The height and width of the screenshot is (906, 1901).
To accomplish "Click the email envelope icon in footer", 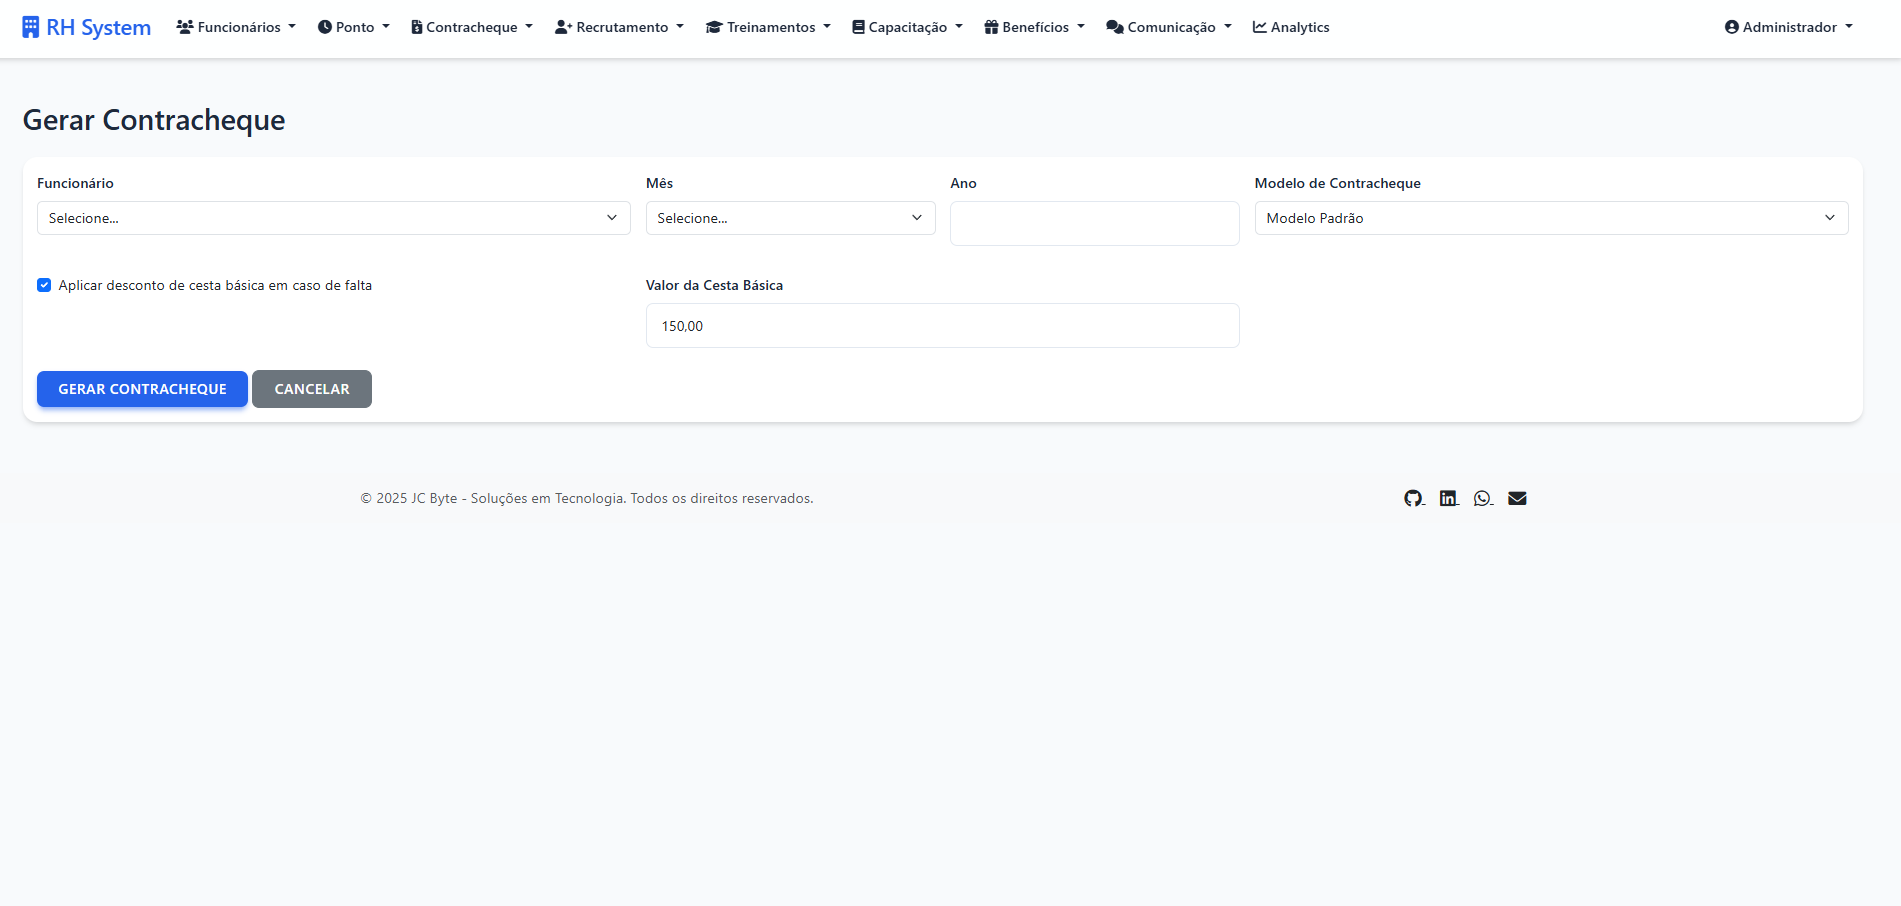I will click(x=1517, y=498).
